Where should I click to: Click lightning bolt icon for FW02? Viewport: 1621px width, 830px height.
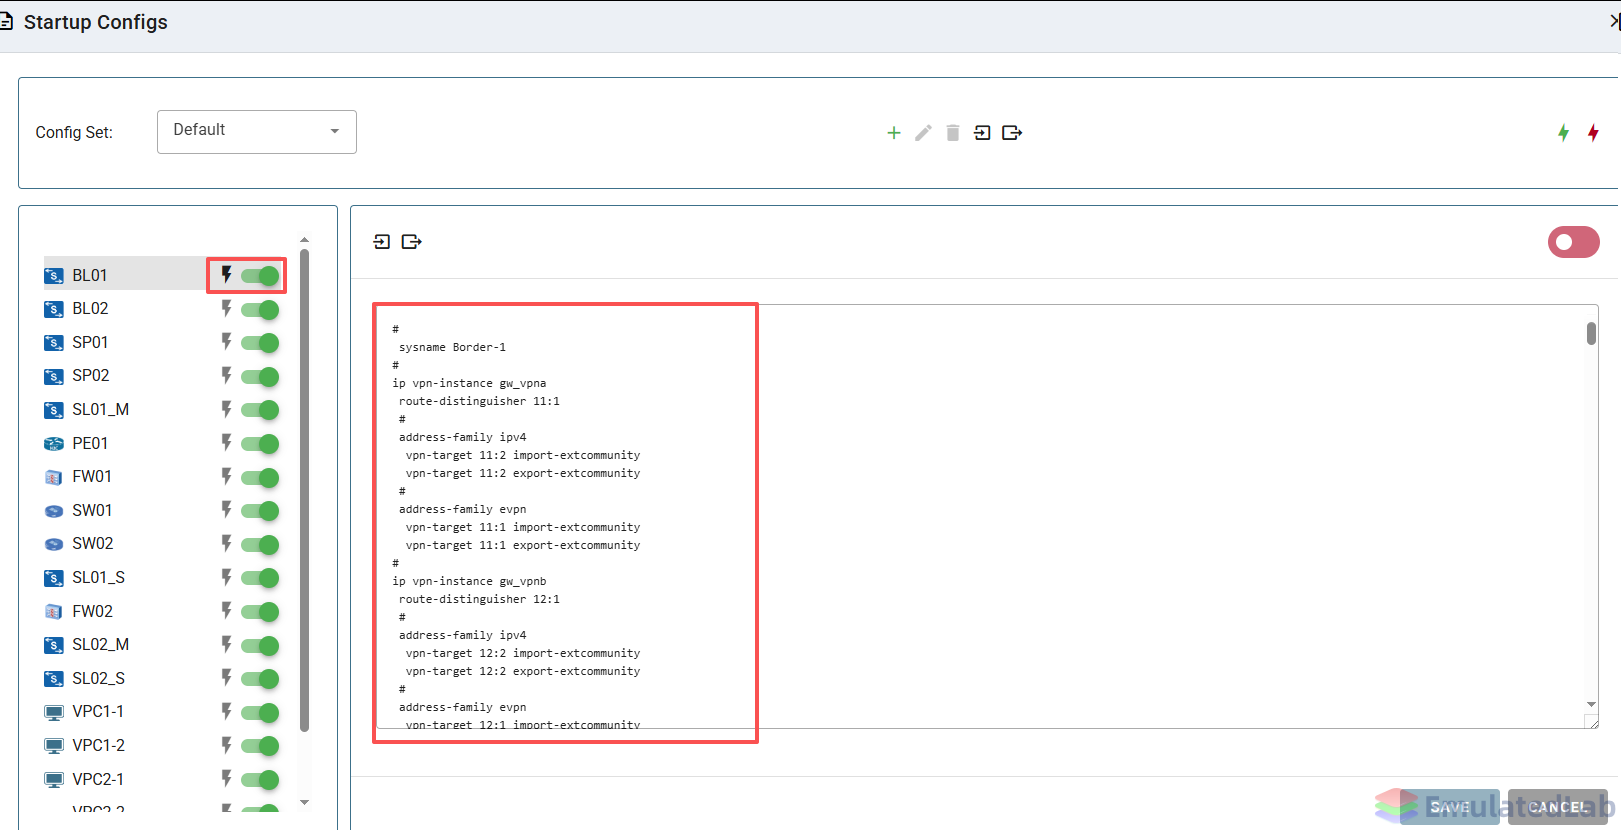tap(227, 611)
